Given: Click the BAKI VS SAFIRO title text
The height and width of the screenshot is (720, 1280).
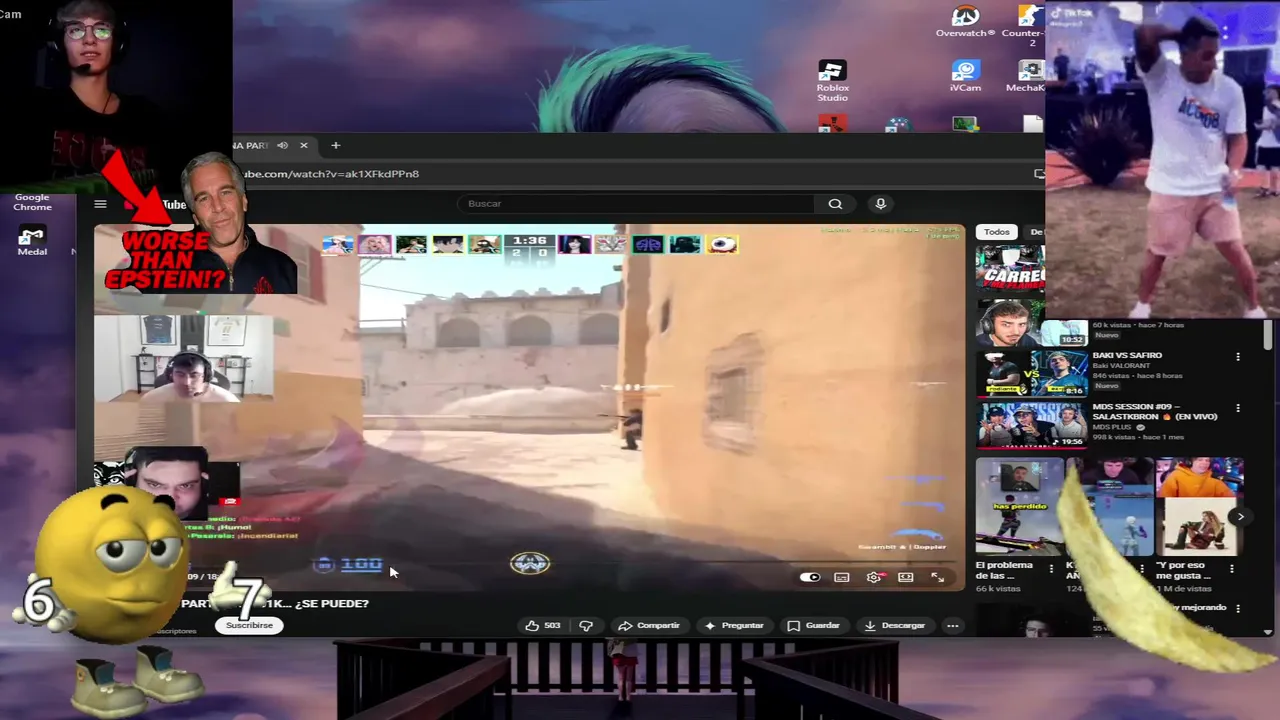Looking at the screenshot, I should [1127, 355].
